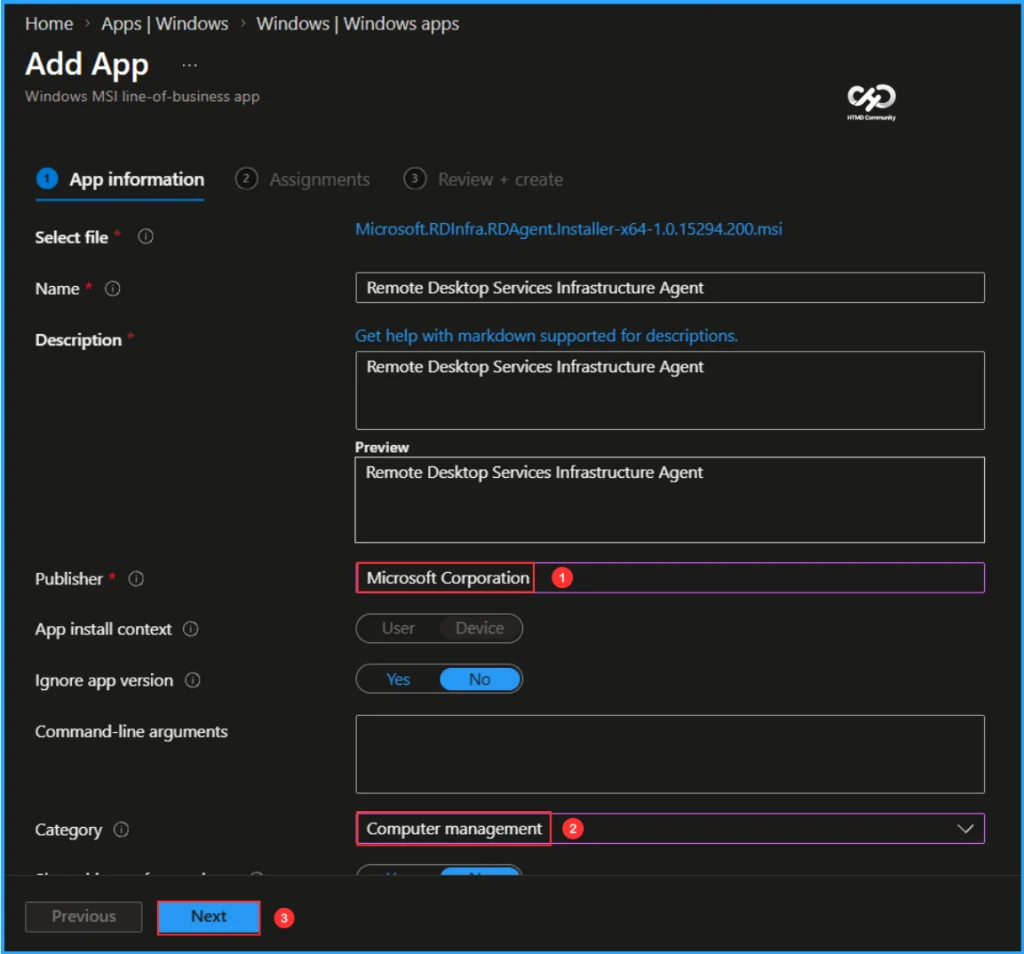1024x954 pixels.
Task: Click the info icon for App install context
Action: click(190, 629)
